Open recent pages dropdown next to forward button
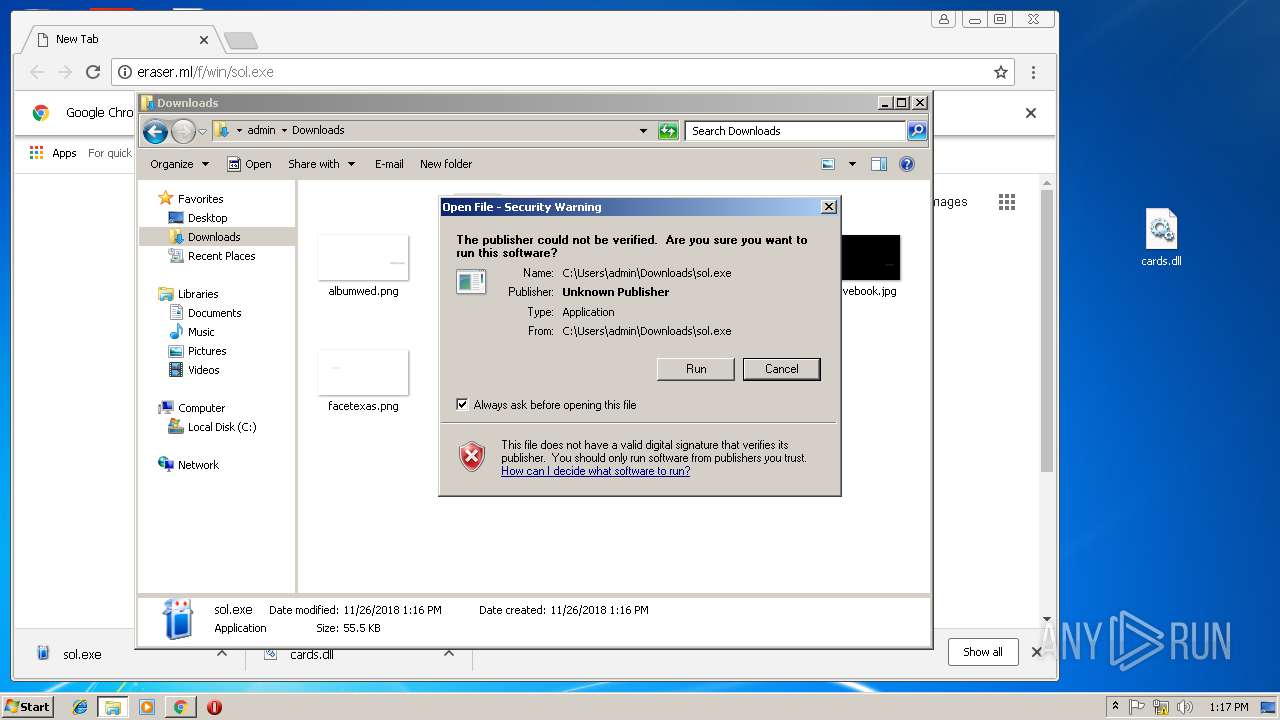This screenshot has height=720, width=1280. (202, 131)
